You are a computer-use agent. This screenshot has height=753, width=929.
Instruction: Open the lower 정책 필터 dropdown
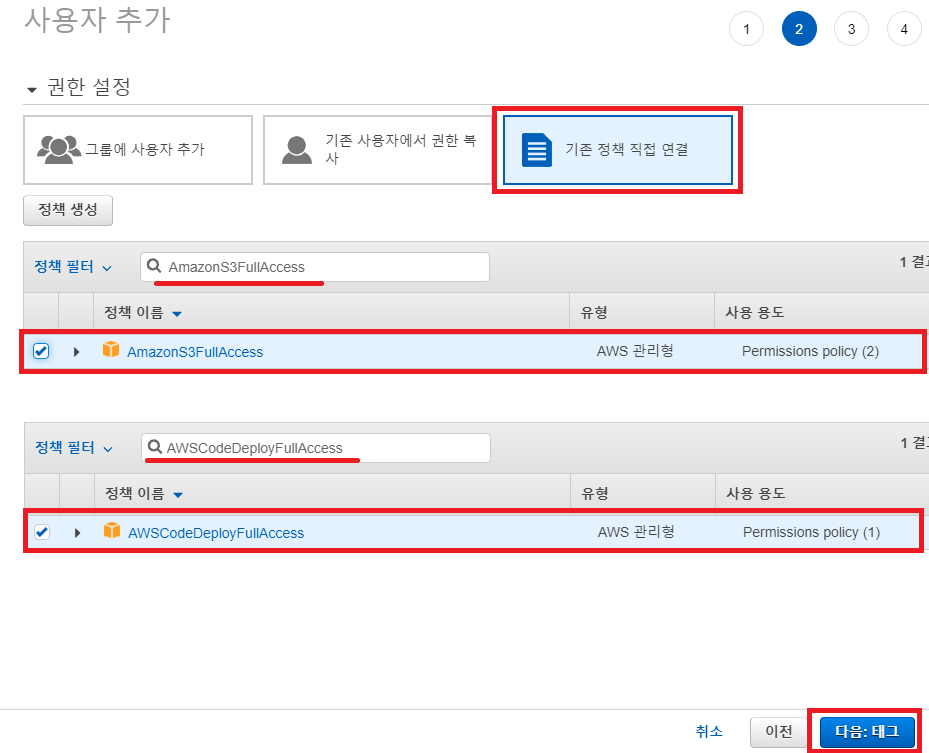click(74, 447)
